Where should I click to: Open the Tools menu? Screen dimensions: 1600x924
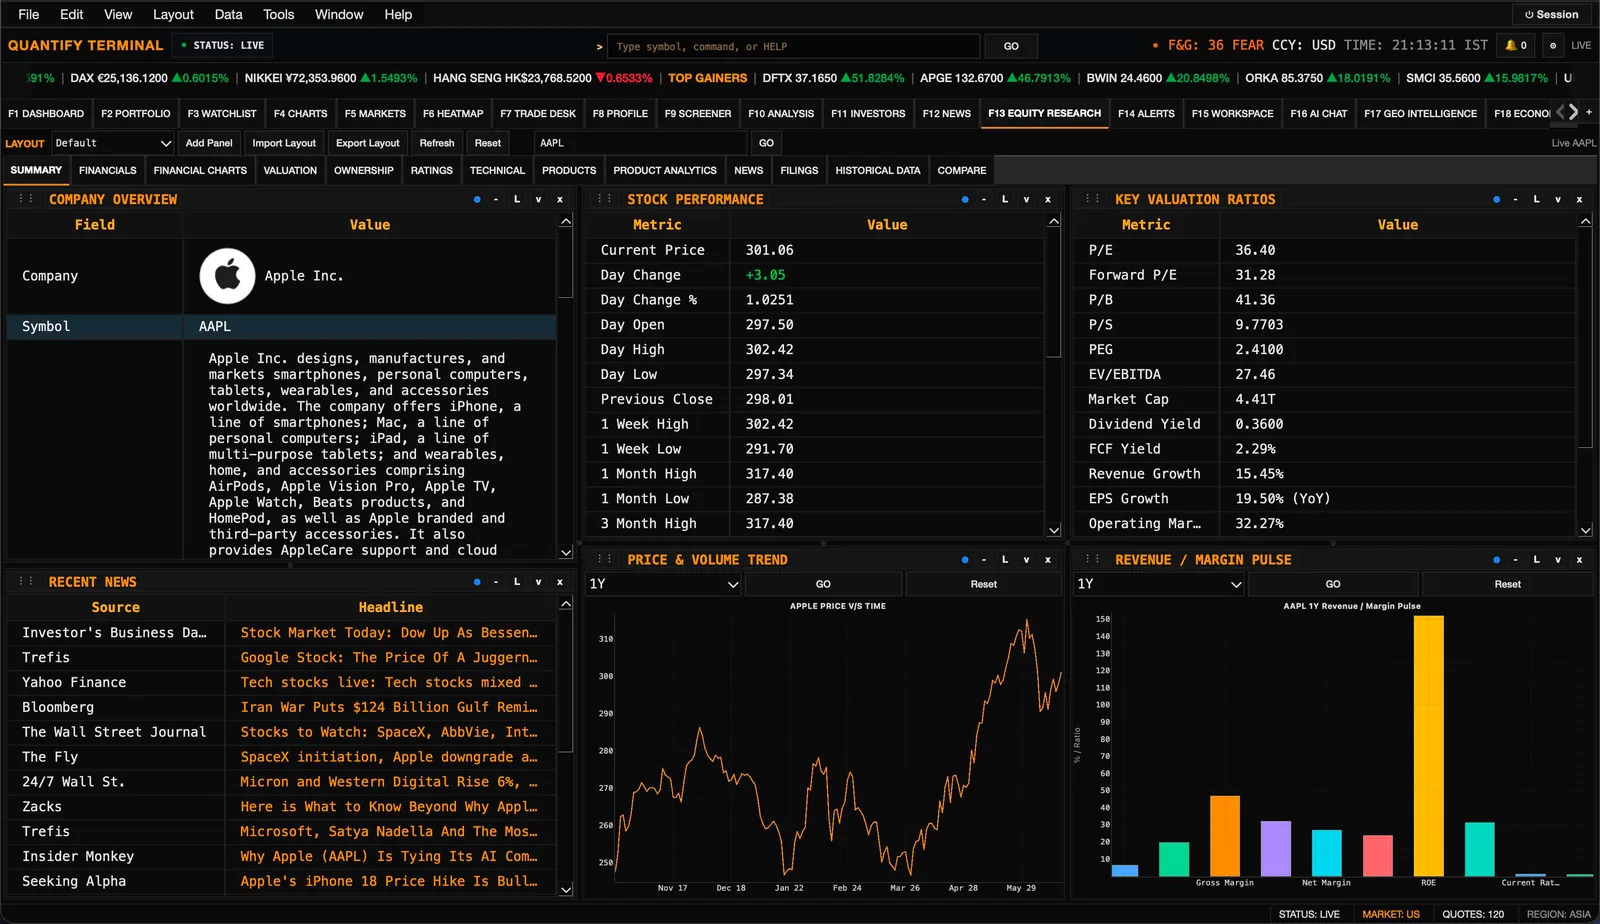(278, 14)
